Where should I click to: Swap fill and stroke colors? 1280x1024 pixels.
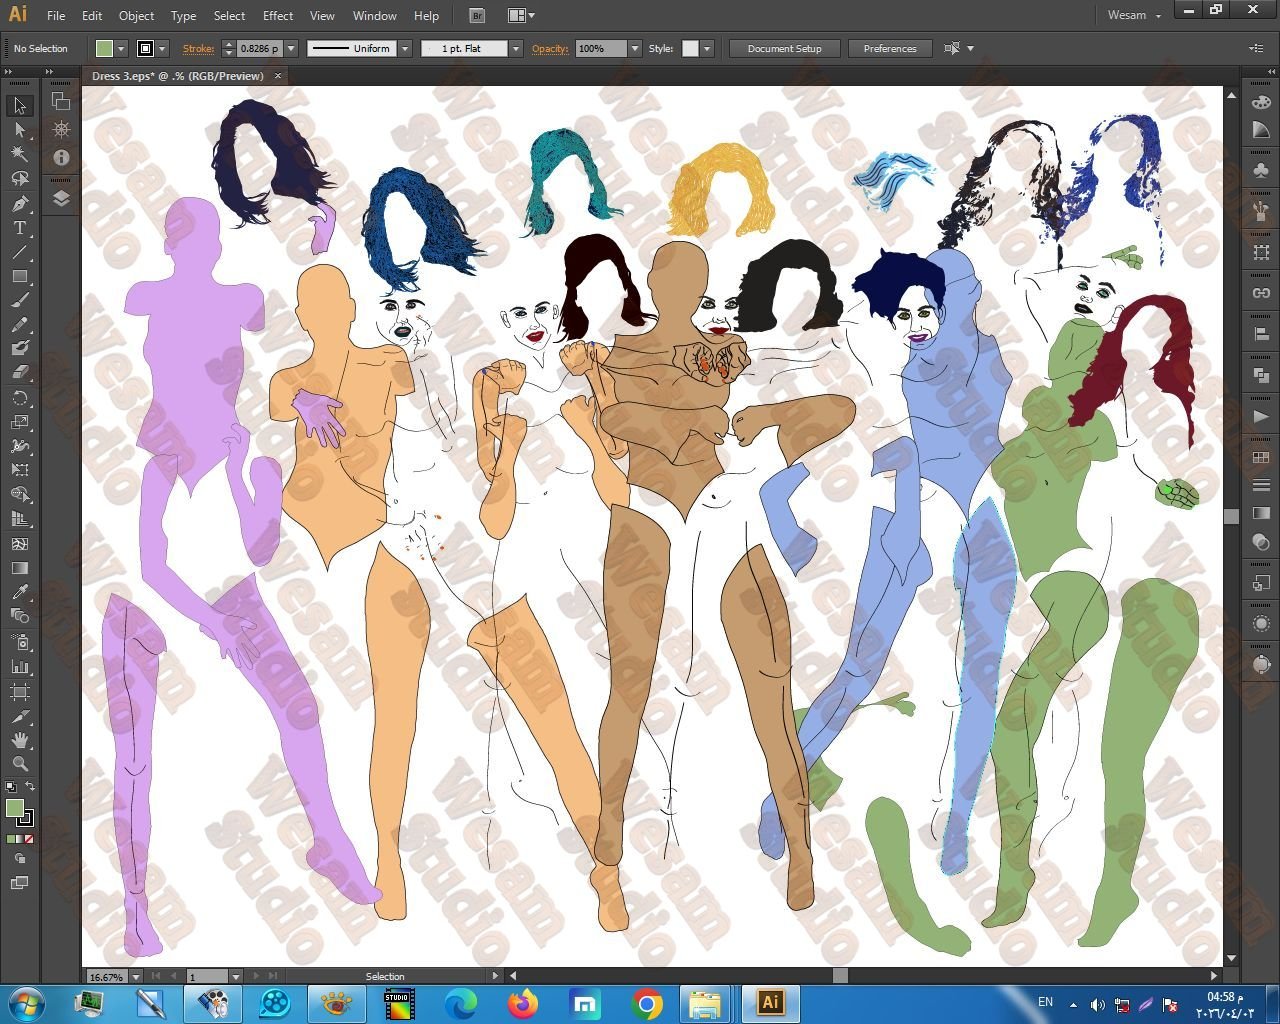[x=30, y=786]
